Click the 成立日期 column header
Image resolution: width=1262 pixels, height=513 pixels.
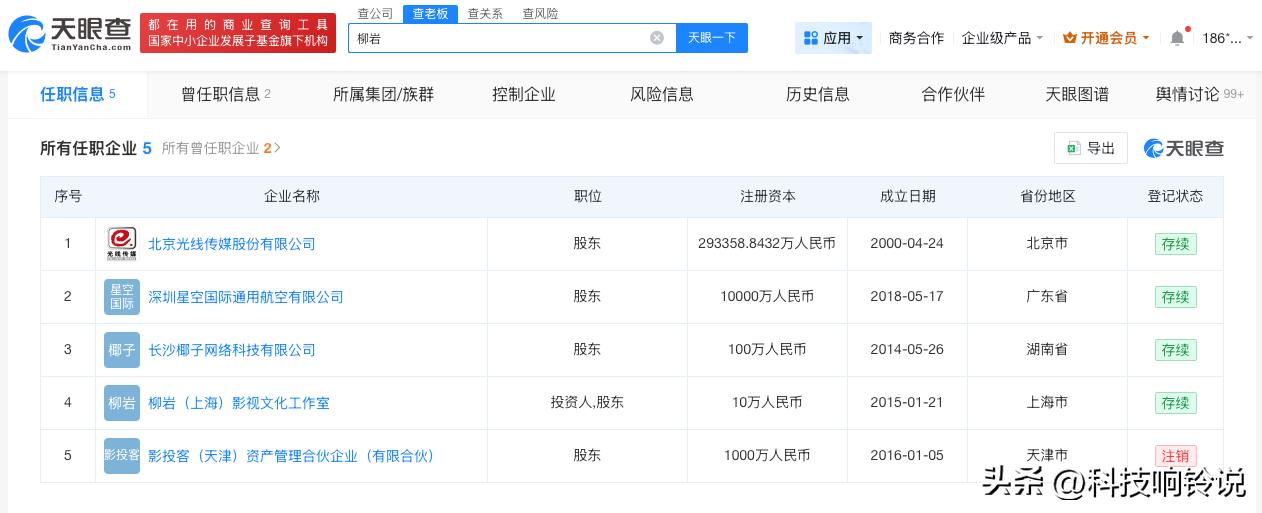click(907, 196)
